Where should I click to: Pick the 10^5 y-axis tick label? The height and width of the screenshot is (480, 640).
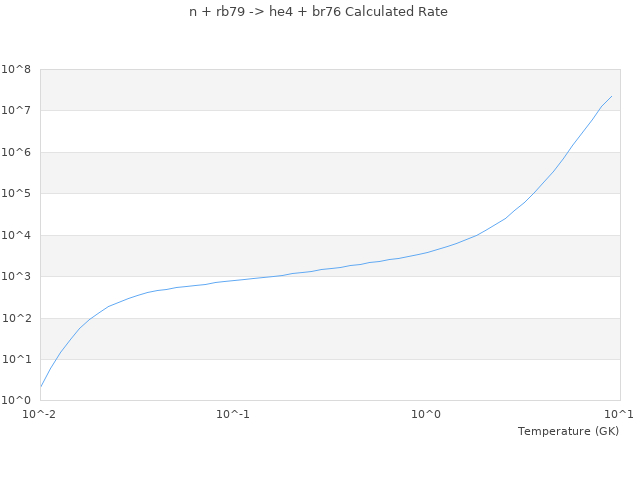pos(16,194)
